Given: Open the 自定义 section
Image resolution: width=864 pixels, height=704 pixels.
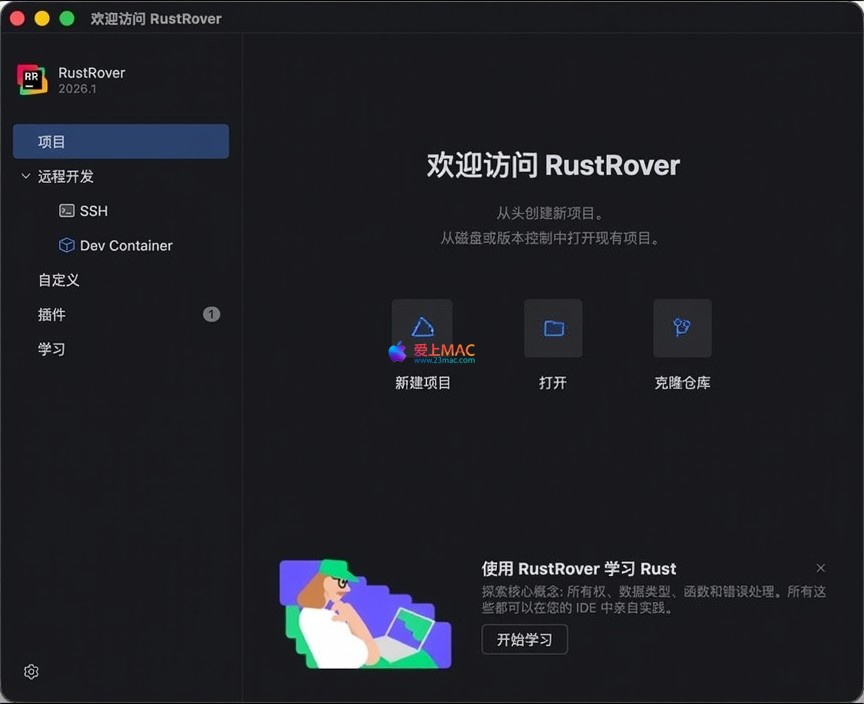Looking at the screenshot, I should click(58, 280).
